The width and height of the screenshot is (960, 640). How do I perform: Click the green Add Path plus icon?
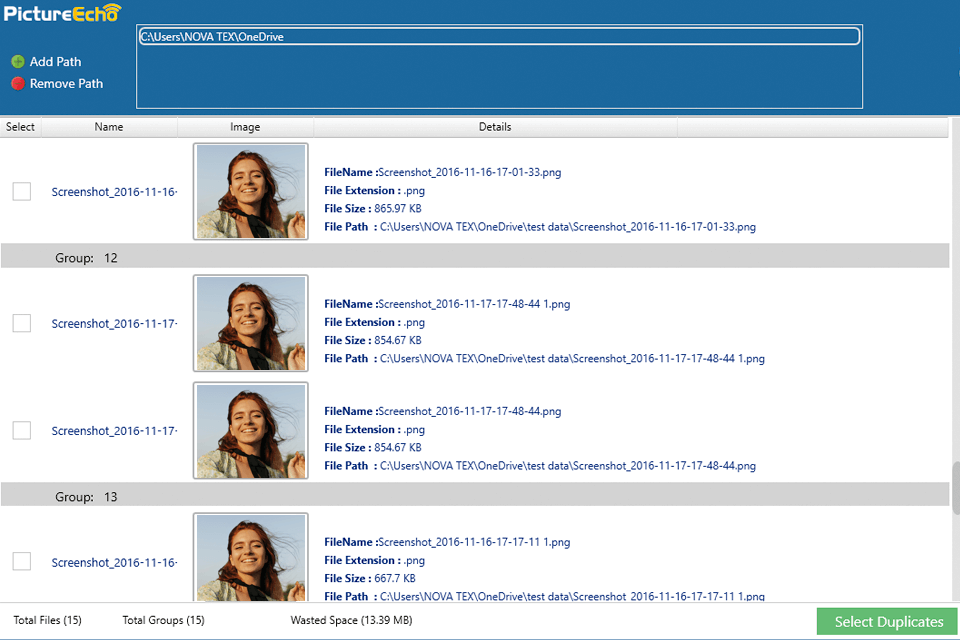tap(19, 61)
